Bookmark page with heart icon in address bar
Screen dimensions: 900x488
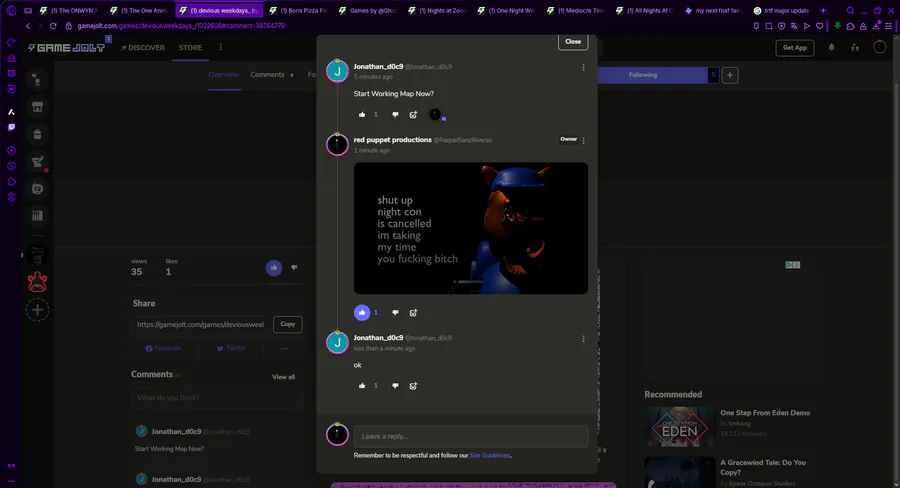pos(820,26)
